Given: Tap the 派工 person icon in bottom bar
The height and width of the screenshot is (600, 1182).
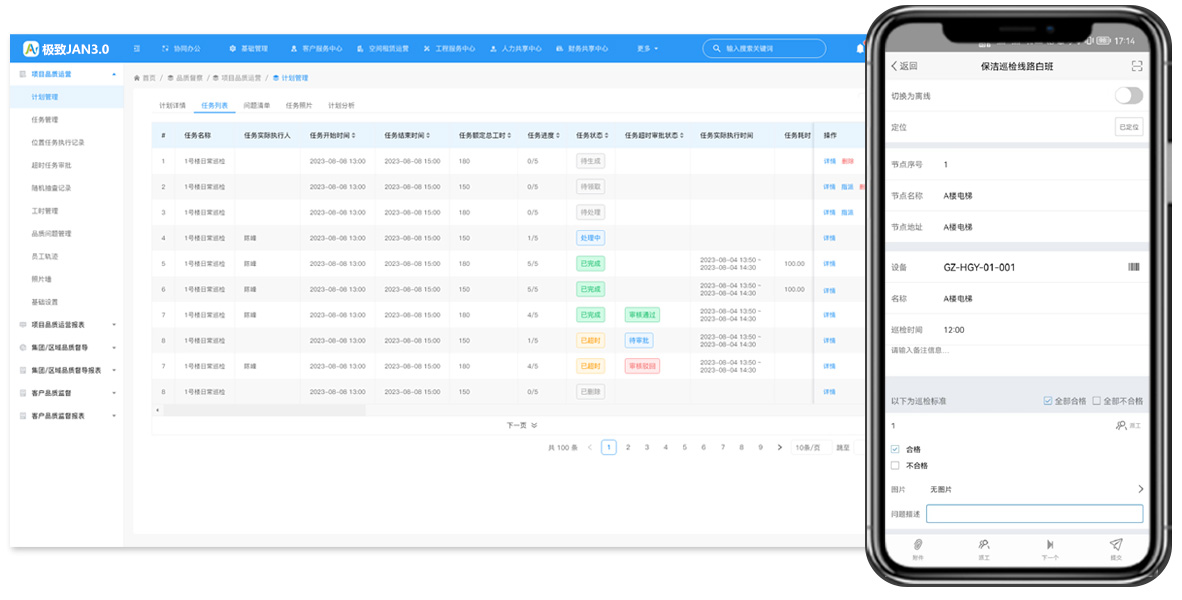Looking at the screenshot, I should (x=984, y=544).
